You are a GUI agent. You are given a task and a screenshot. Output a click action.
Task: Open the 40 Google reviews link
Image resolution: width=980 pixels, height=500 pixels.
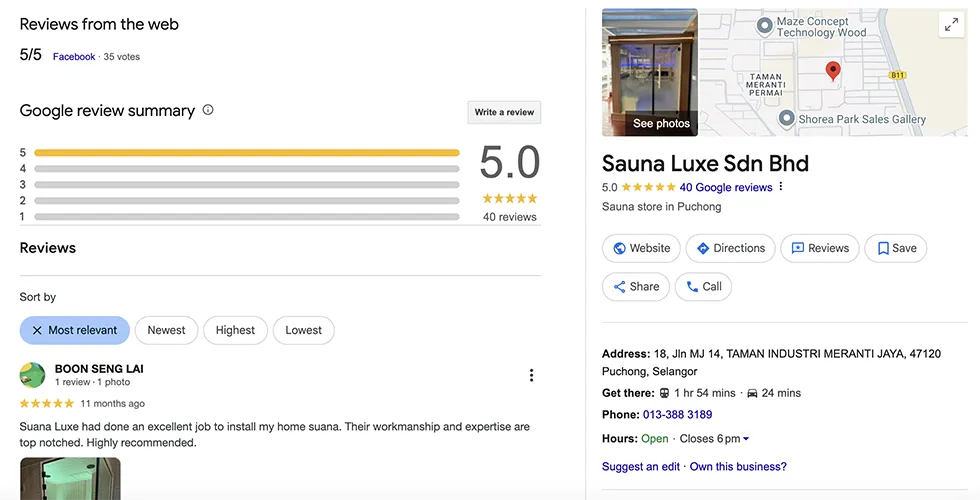[726, 188]
